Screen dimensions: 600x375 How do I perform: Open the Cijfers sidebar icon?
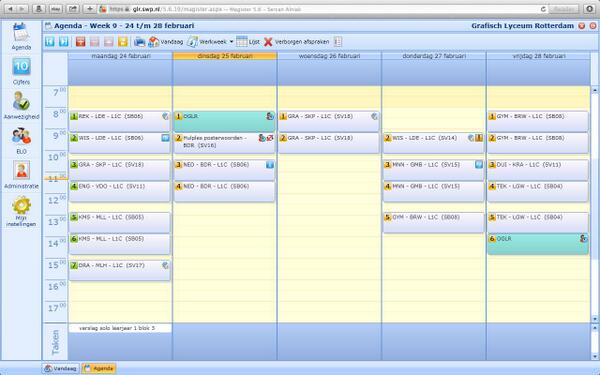(21, 67)
